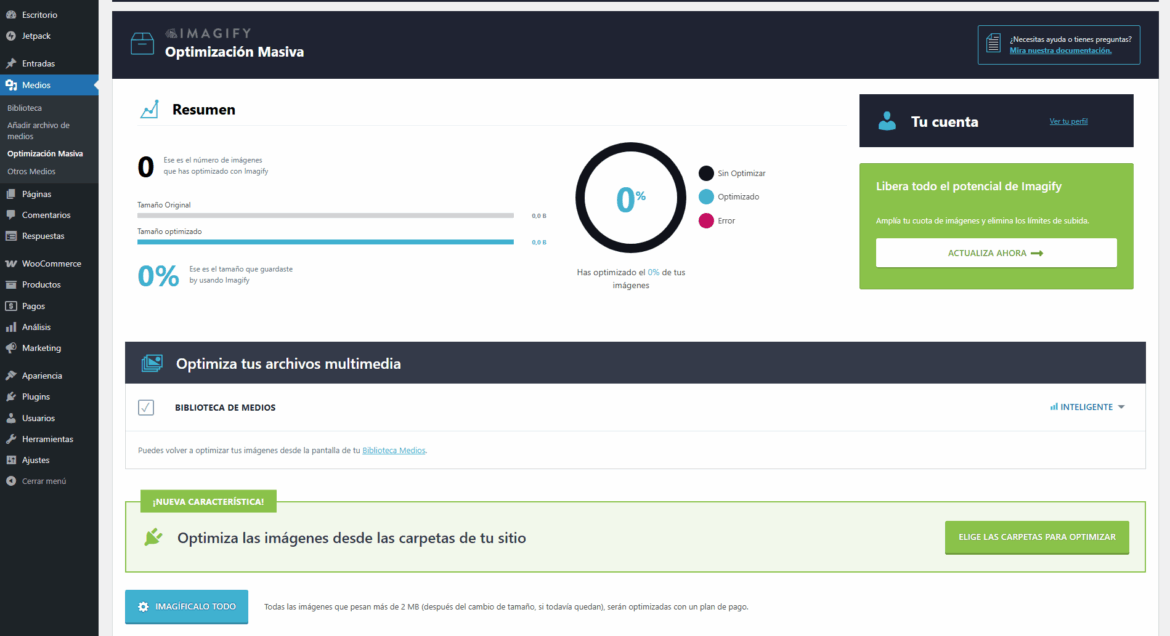Open Otros Medios submenu item
Screen dimensions: 1170x636
click(x=31, y=172)
